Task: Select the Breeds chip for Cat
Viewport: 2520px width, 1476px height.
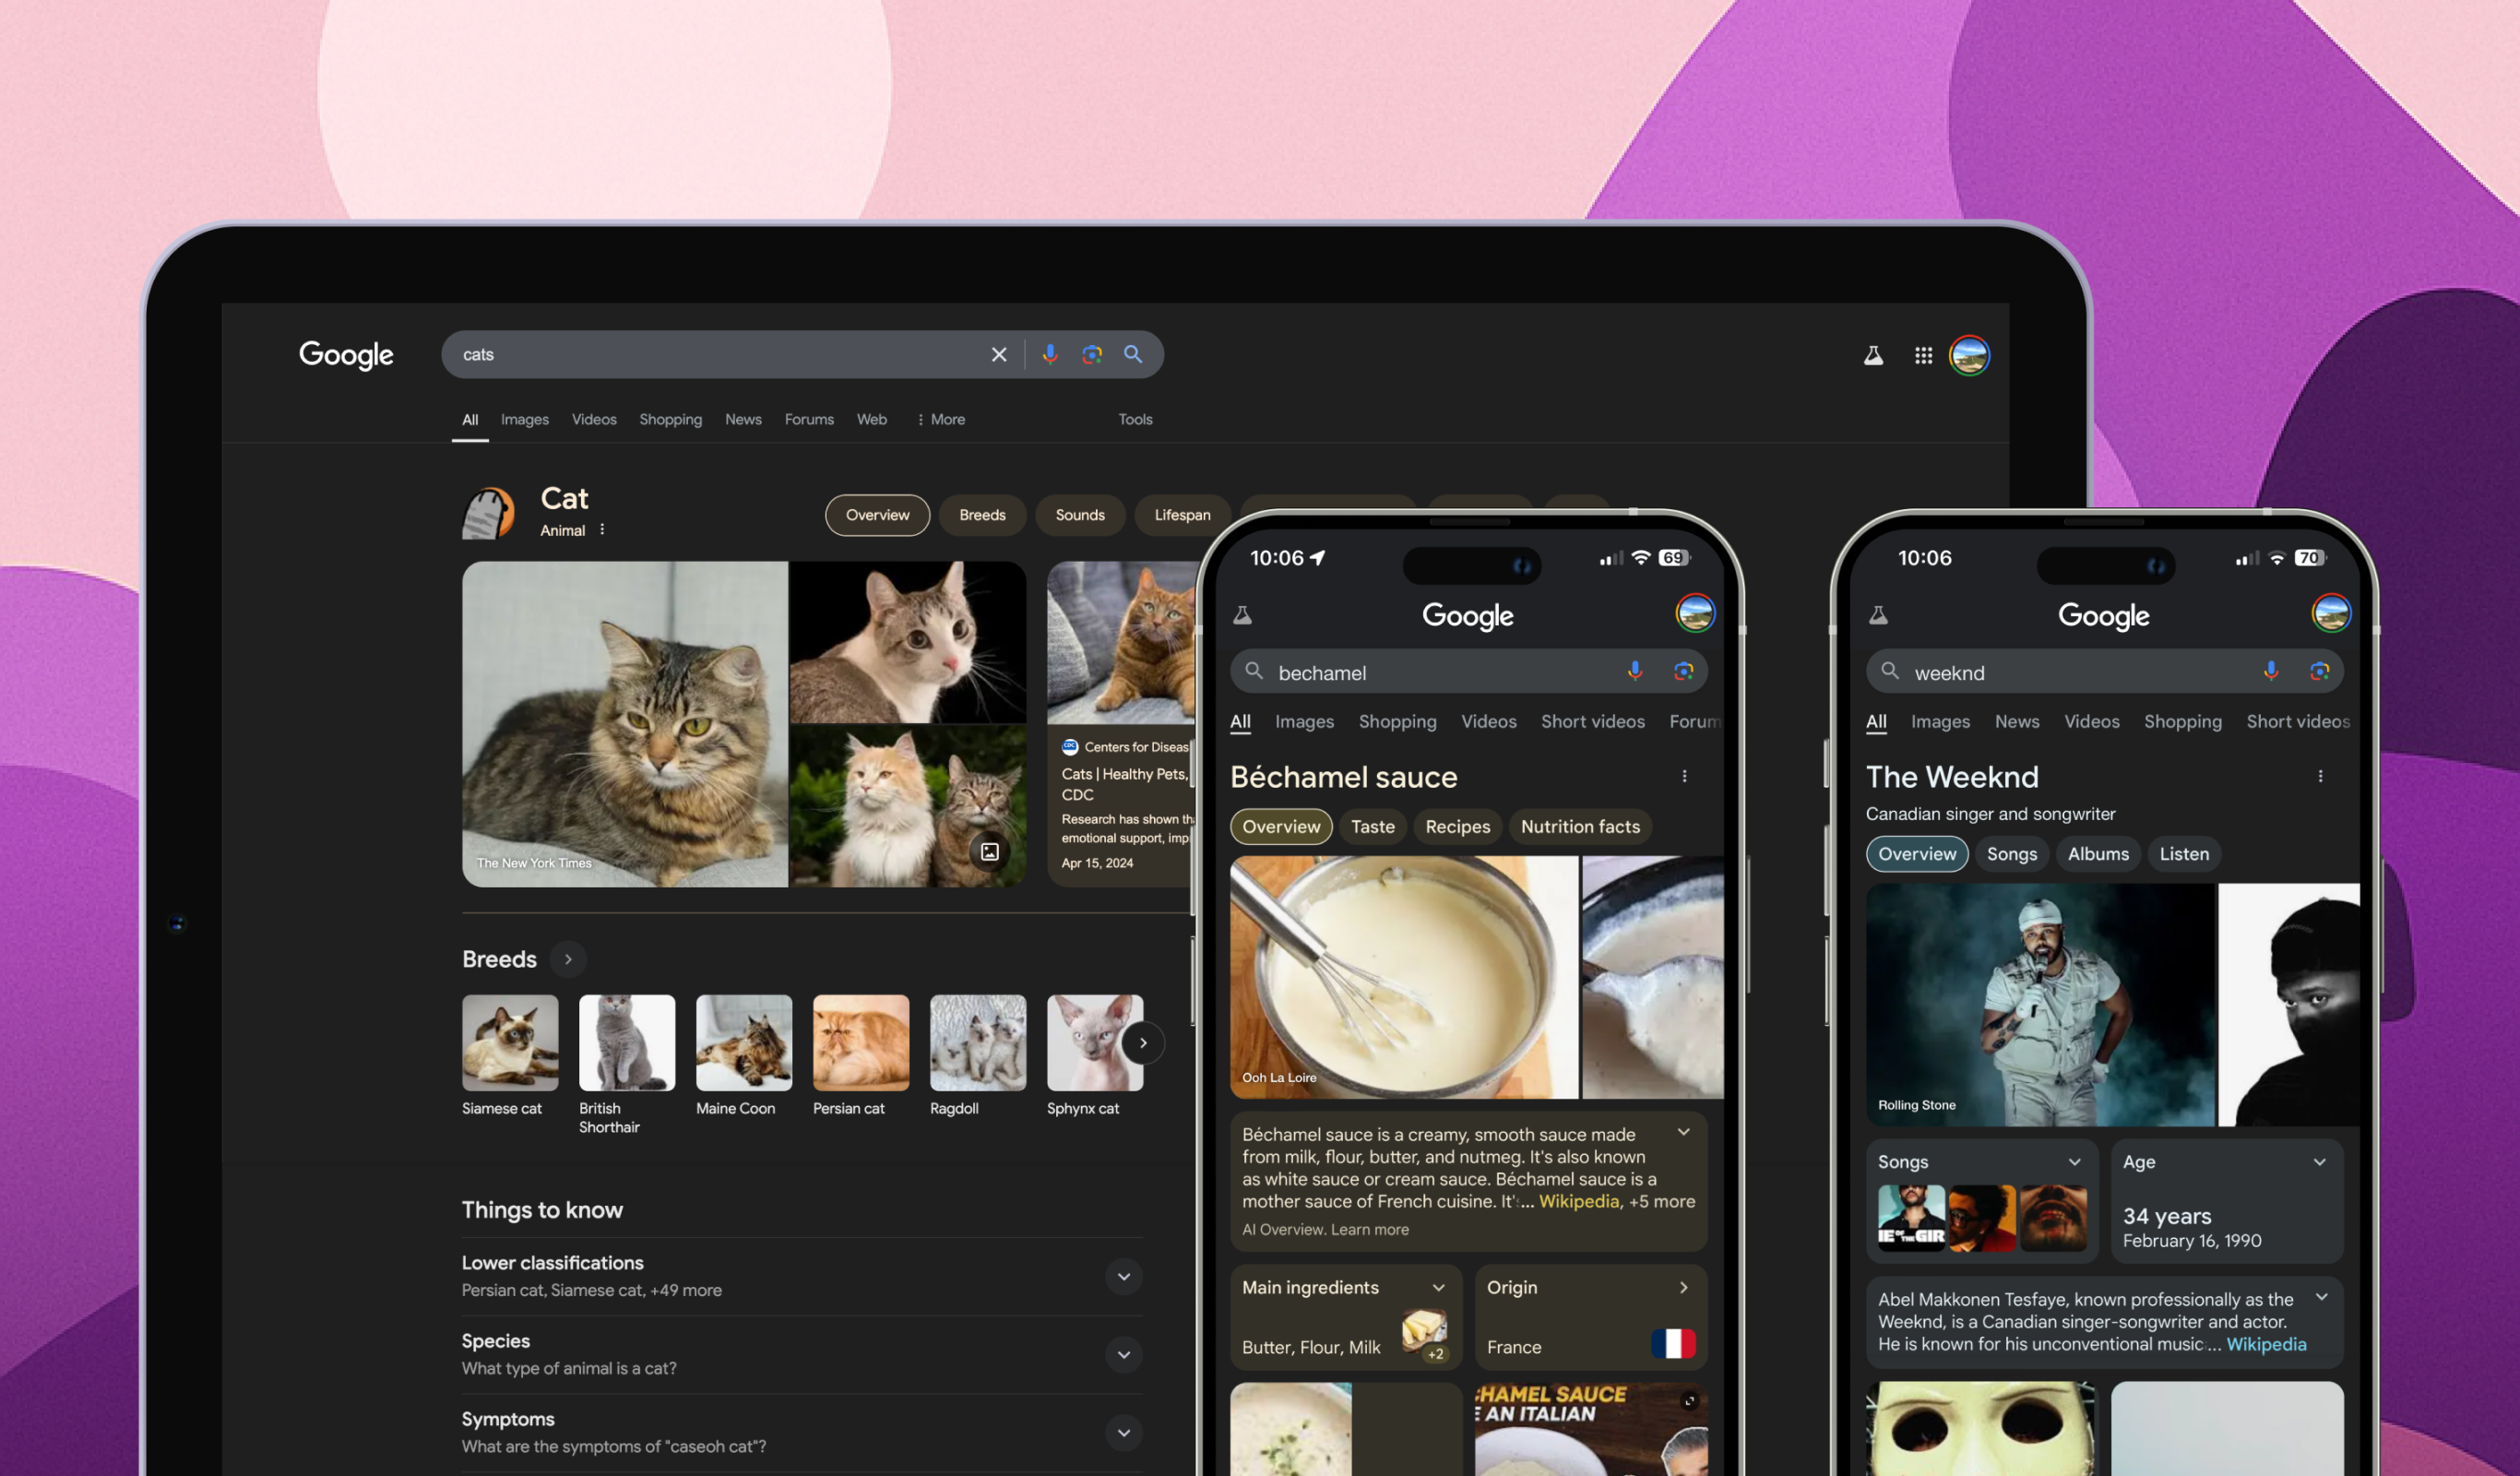Action: [982, 515]
